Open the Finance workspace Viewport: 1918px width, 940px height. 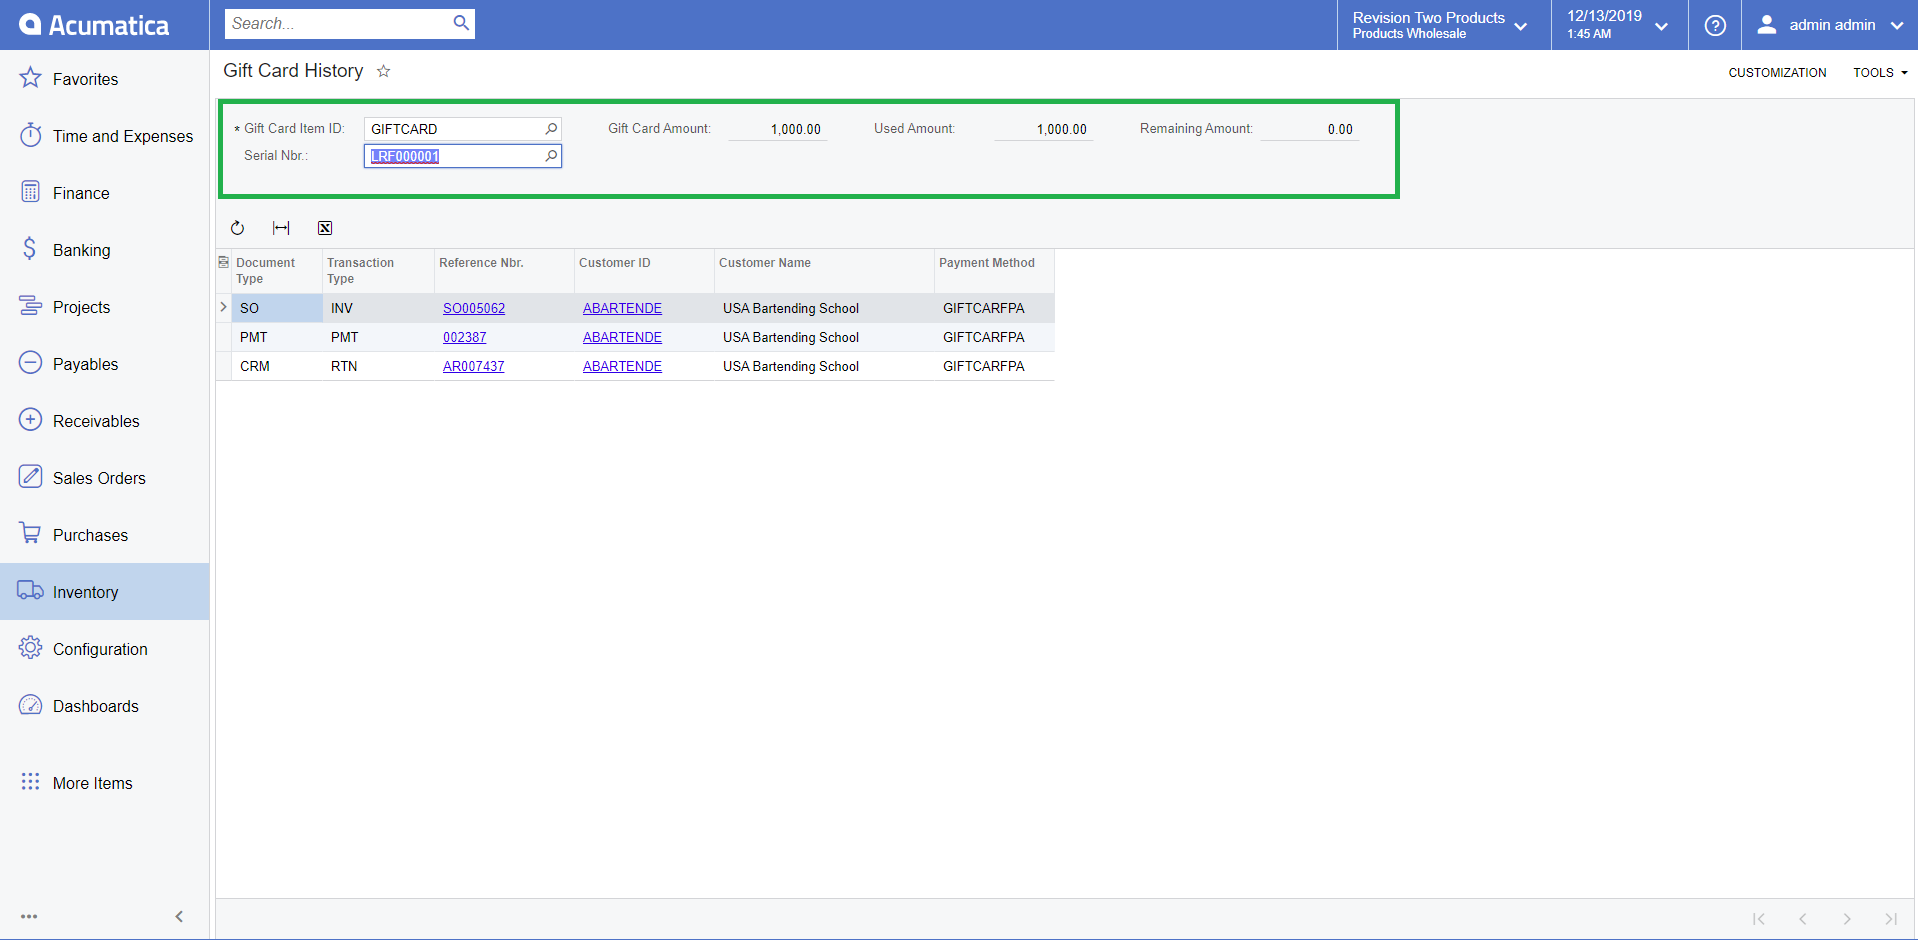104,193
